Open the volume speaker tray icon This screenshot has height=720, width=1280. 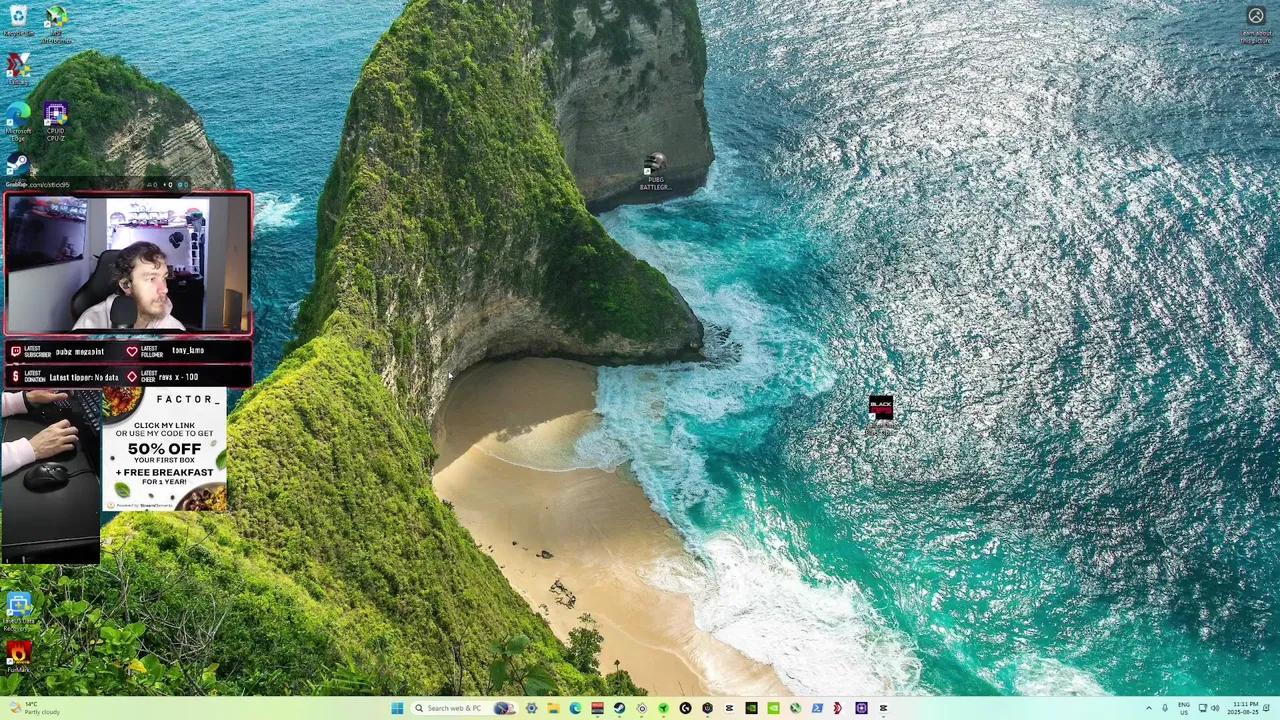[x=1215, y=708]
